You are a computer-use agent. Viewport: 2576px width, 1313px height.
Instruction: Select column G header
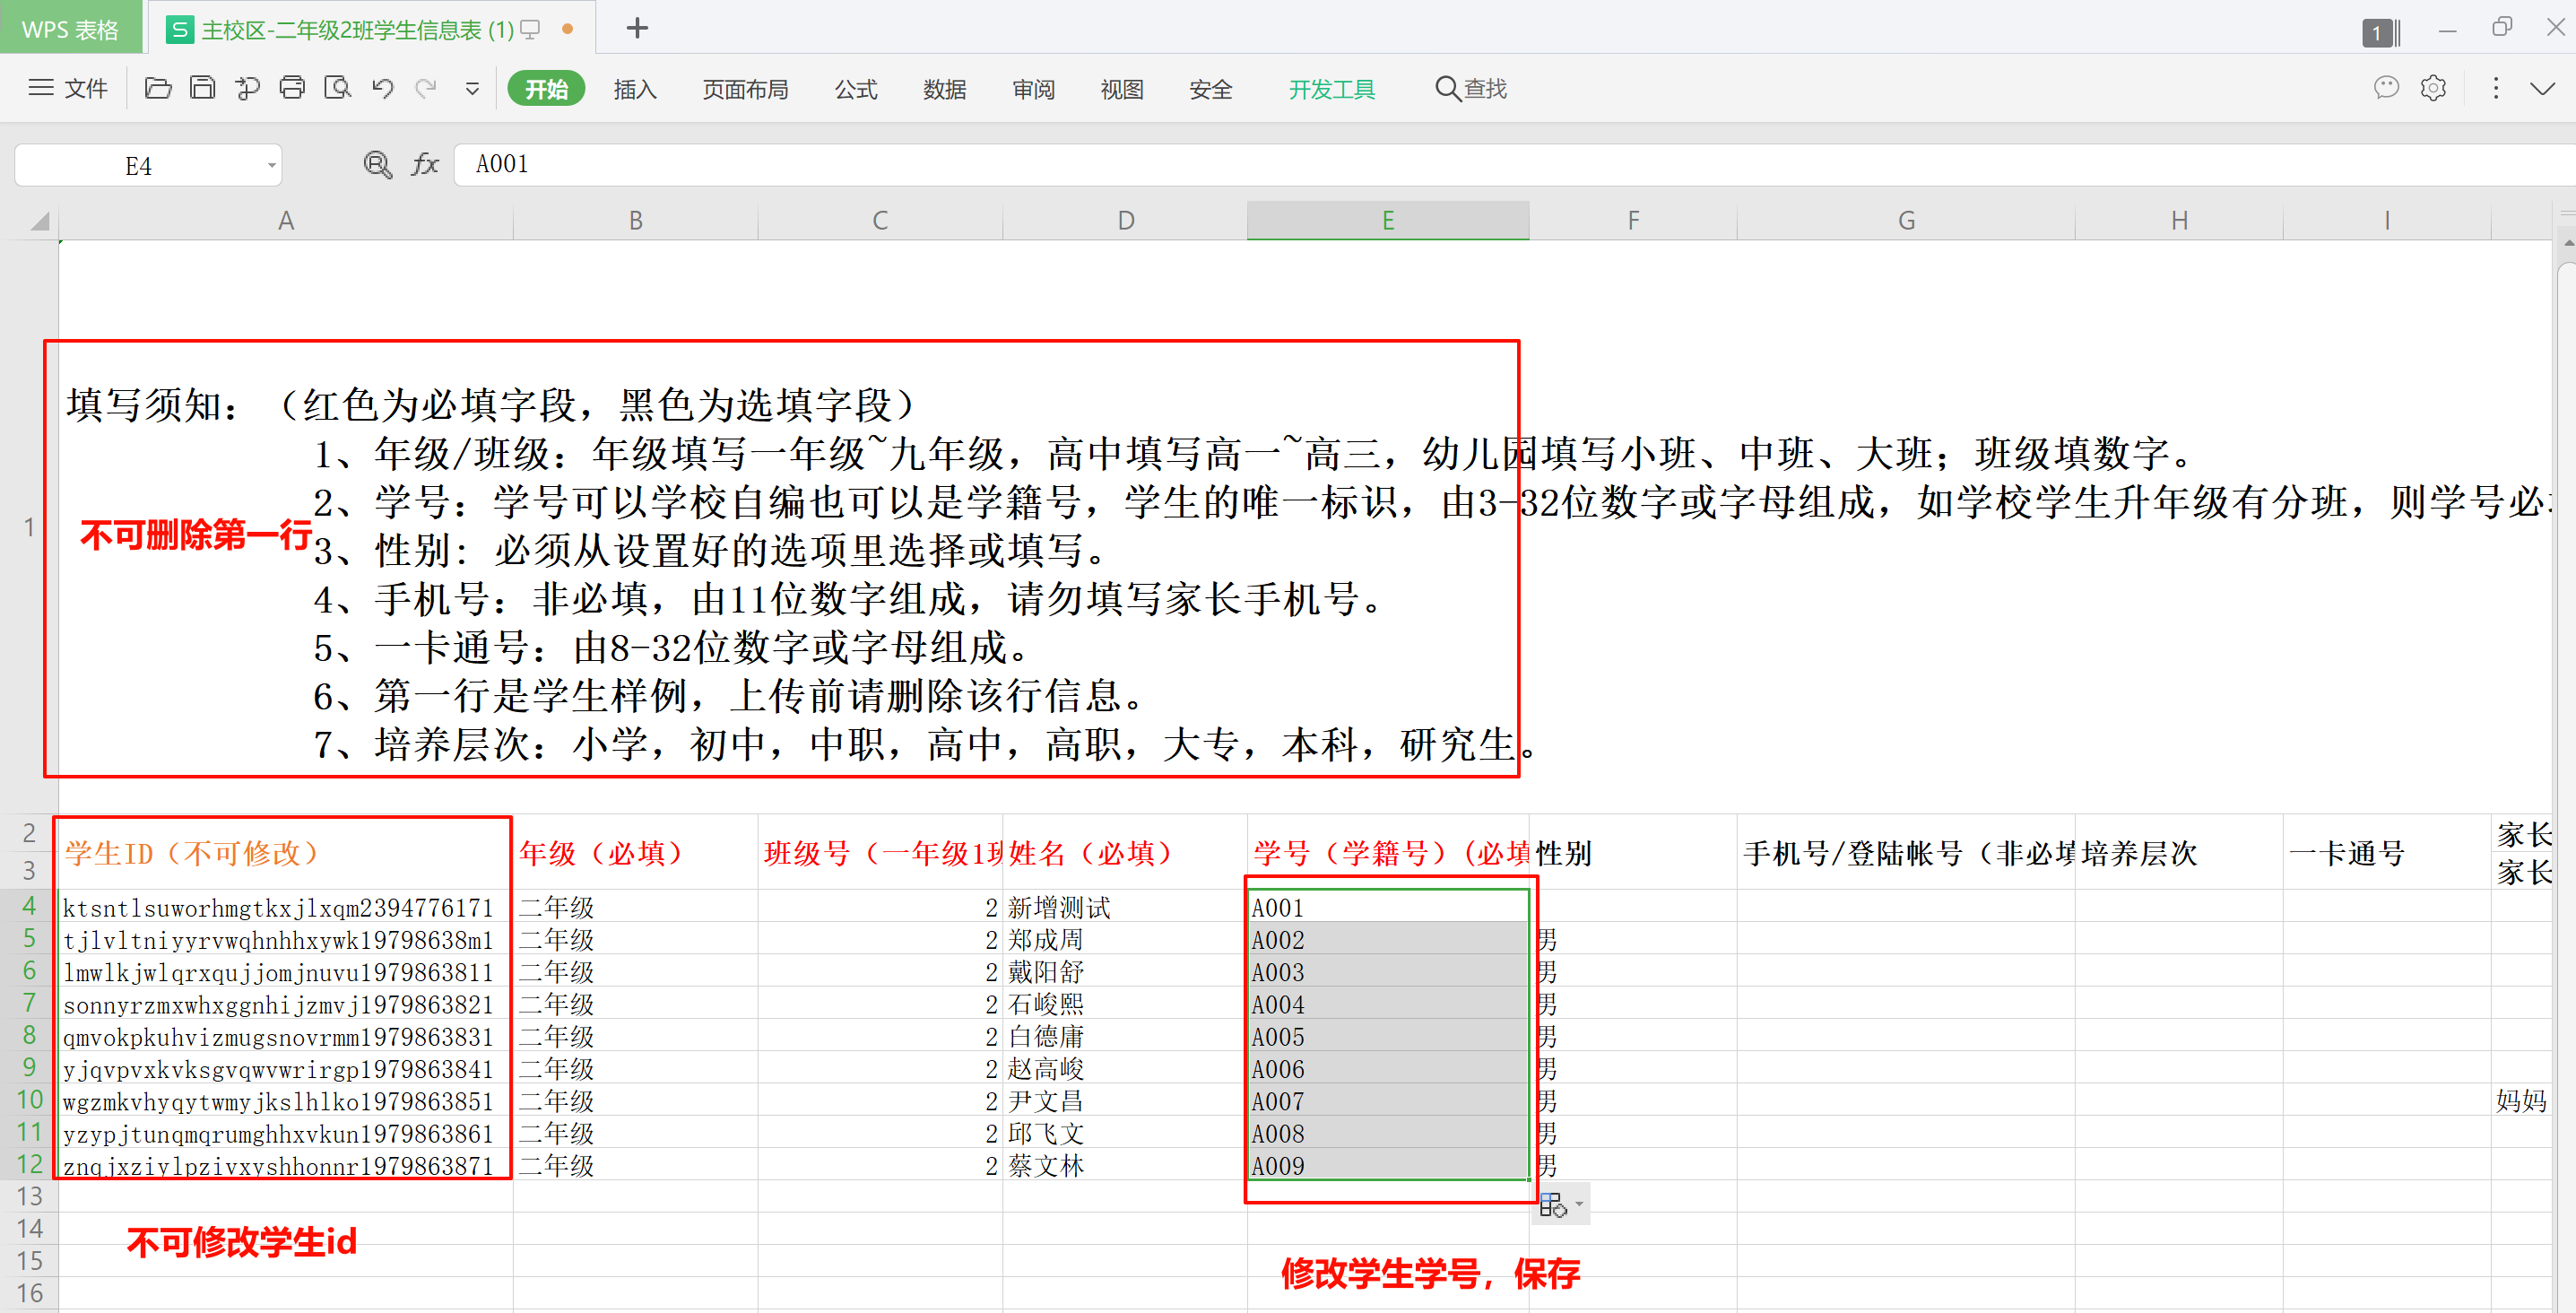(1907, 221)
